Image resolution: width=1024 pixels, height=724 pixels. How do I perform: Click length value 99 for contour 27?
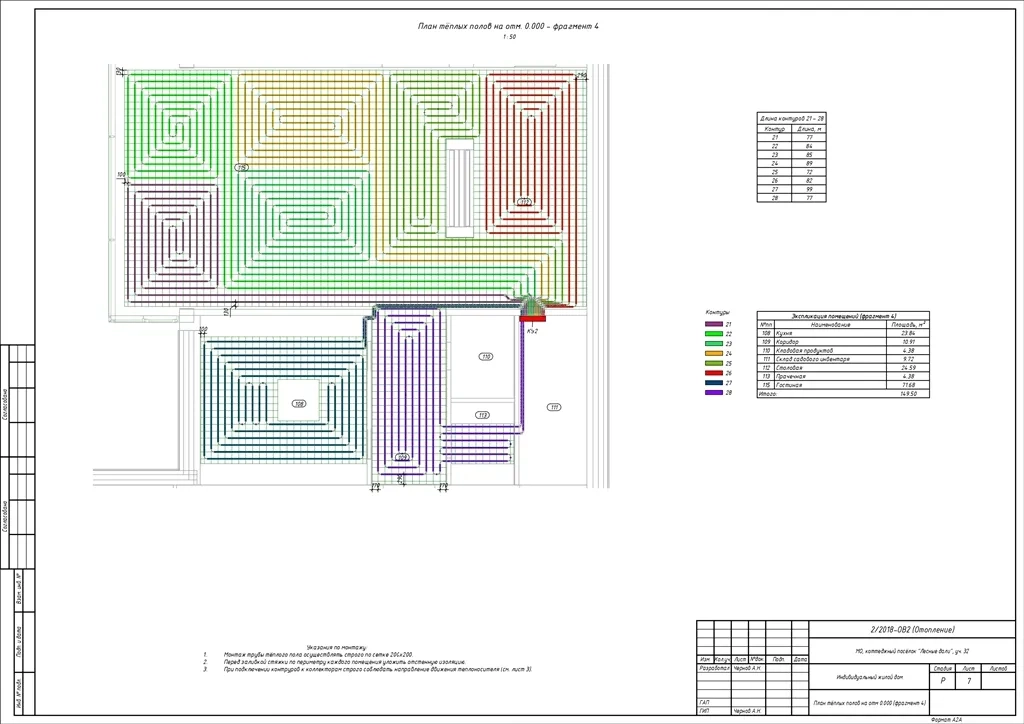[809, 189]
